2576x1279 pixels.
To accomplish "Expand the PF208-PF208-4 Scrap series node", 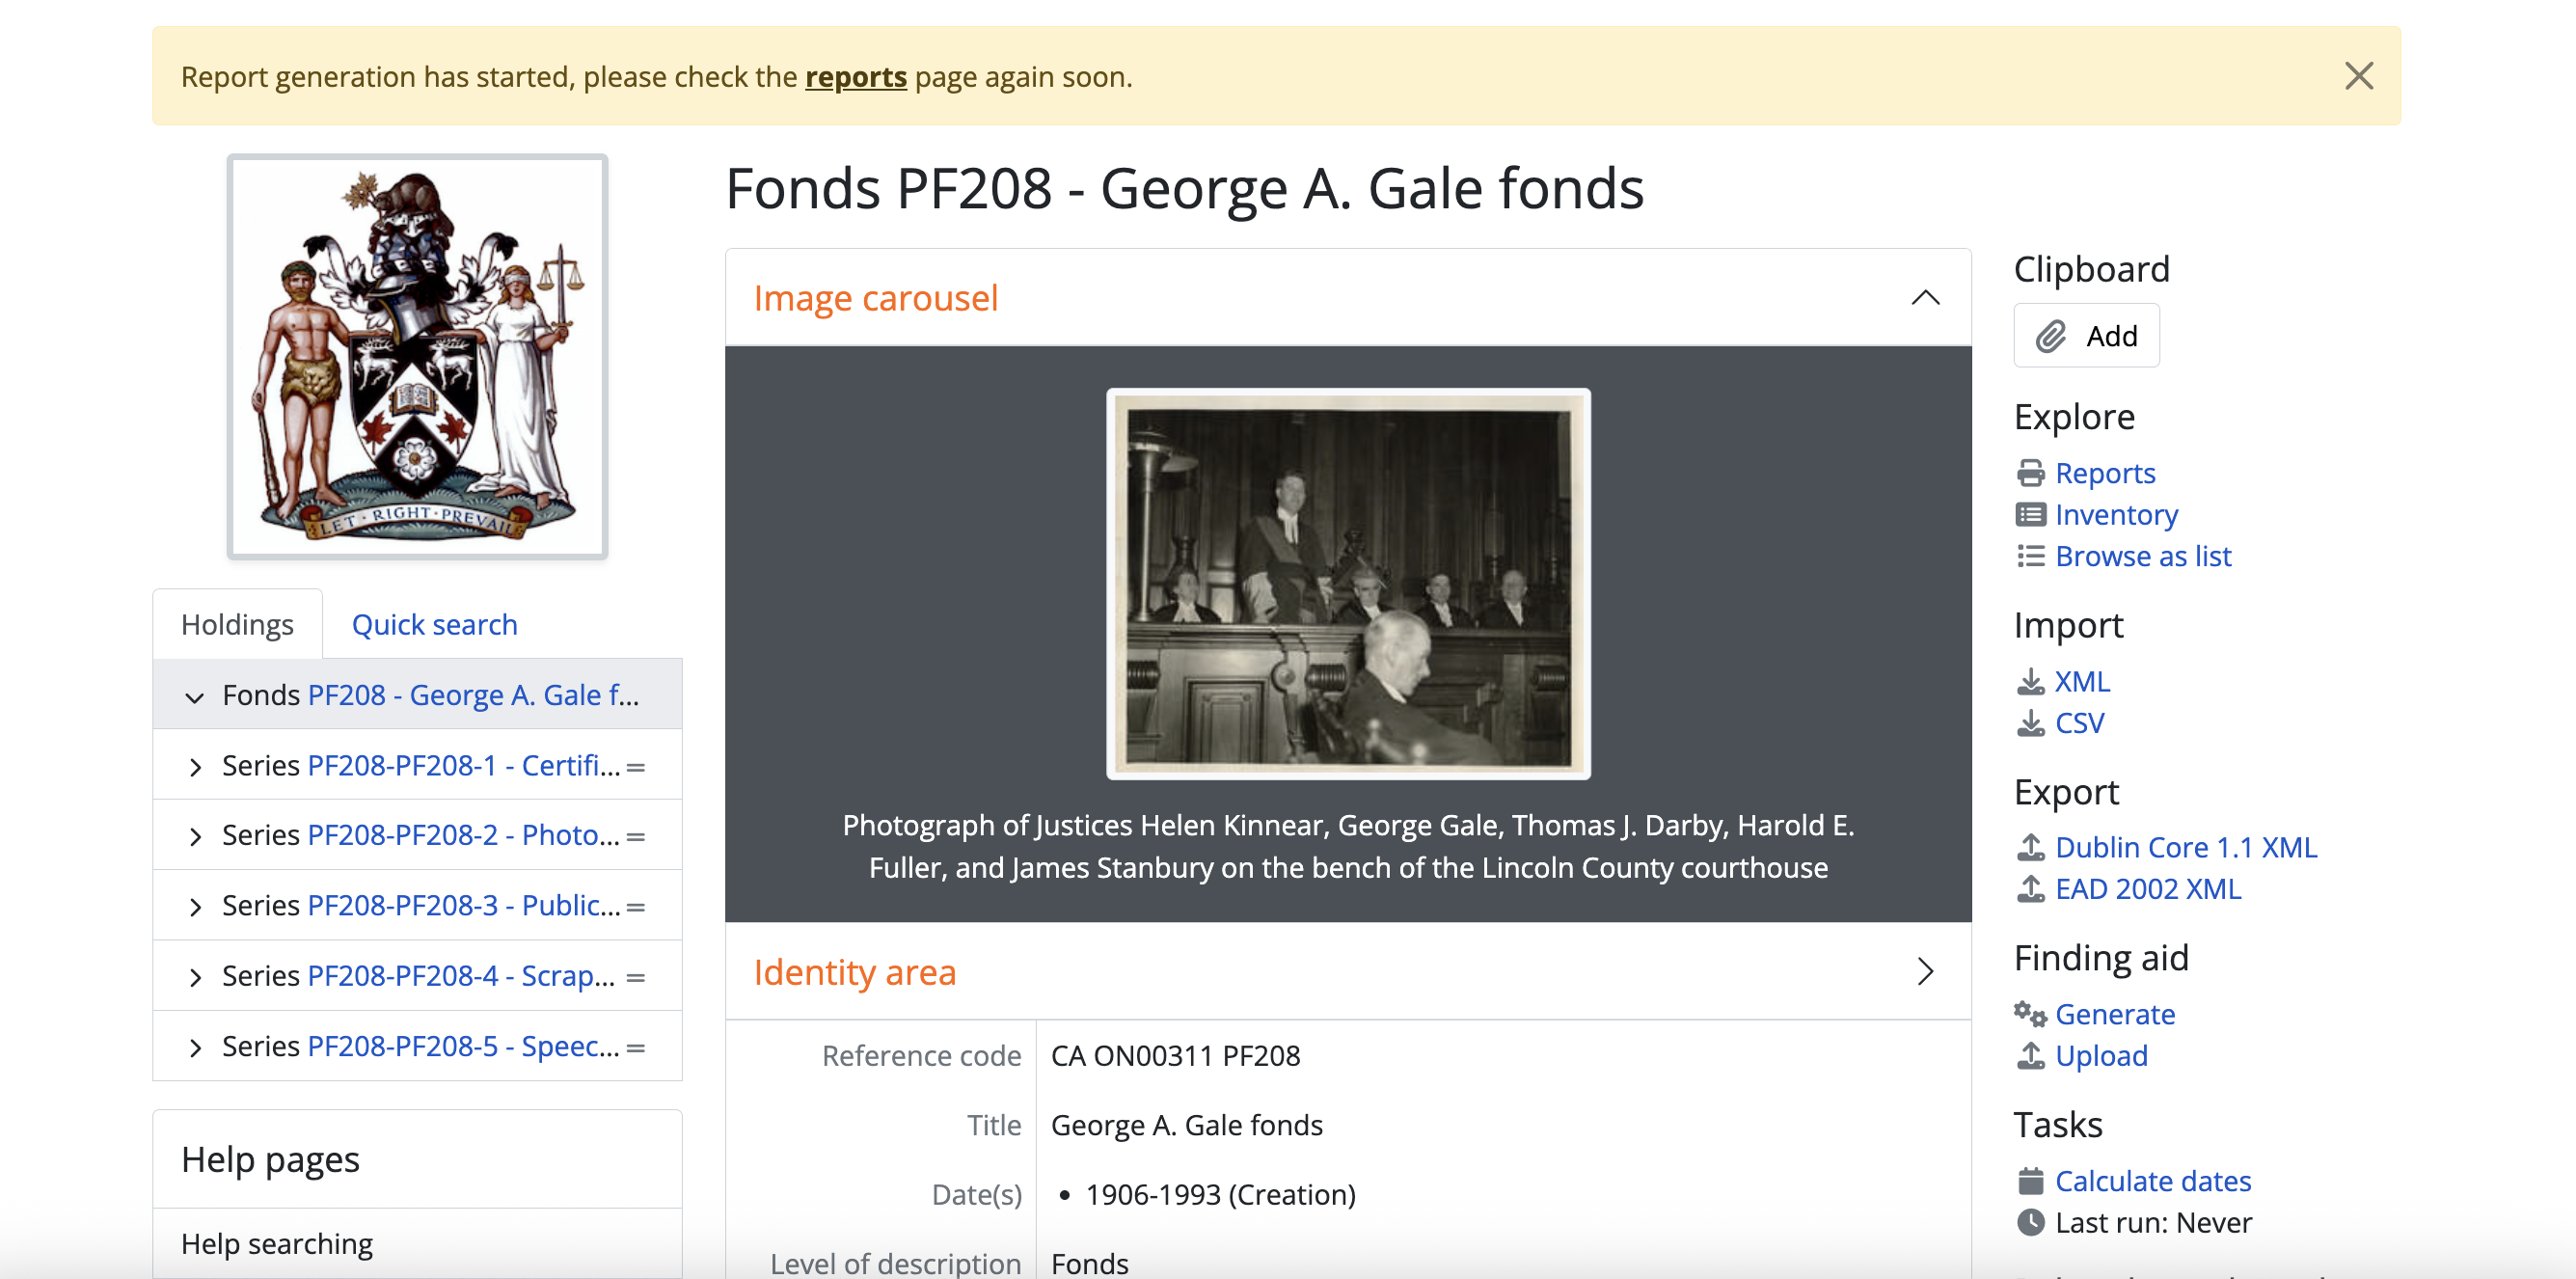I will point(195,977).
